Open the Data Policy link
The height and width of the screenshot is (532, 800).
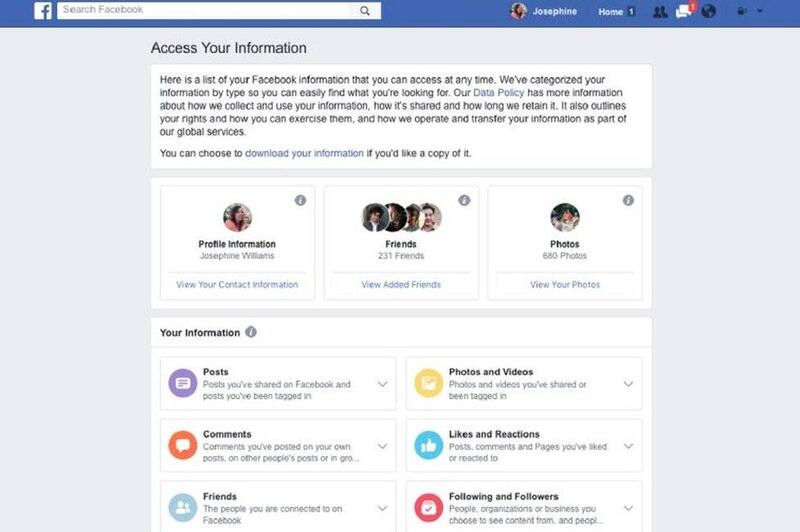498,93
